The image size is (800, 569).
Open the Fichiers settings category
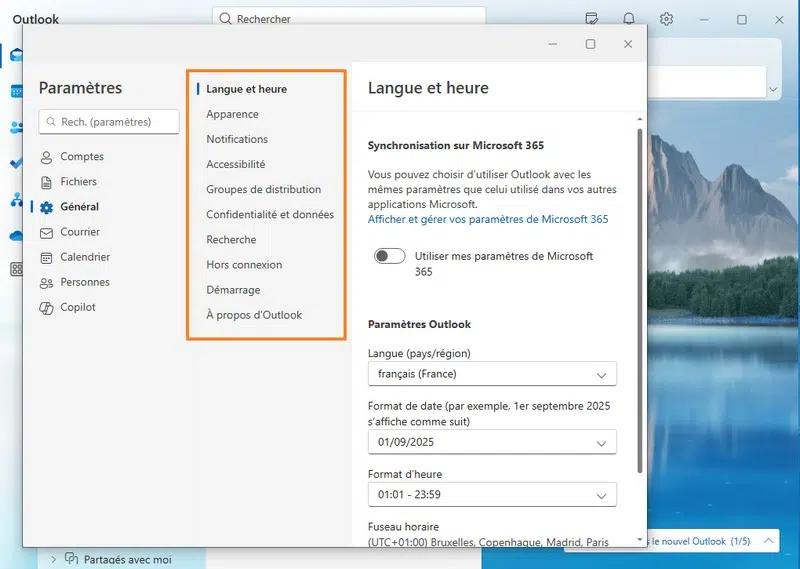(78, 182)
